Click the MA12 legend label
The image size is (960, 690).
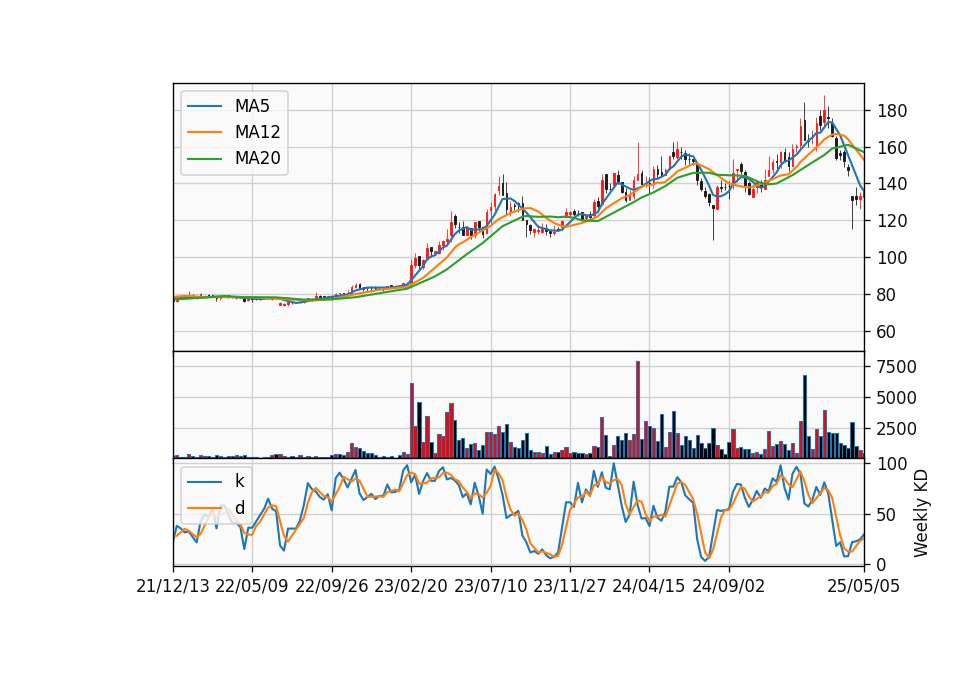[257, 132]
